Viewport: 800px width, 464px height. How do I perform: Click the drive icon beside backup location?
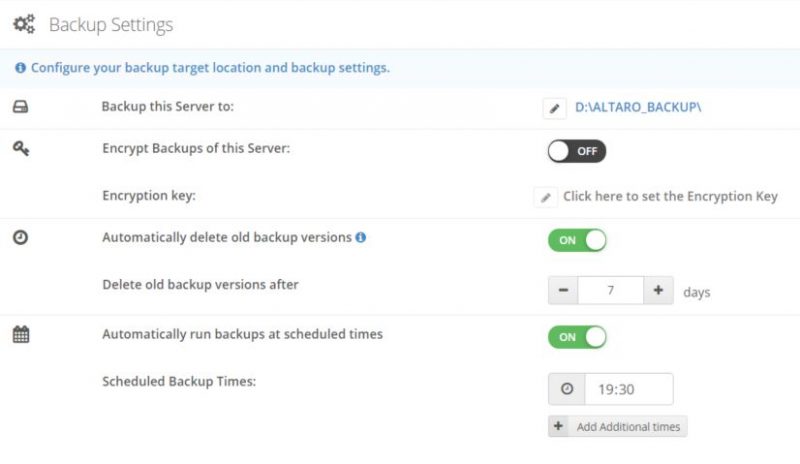pyautogui.click(x=20, y=107)
